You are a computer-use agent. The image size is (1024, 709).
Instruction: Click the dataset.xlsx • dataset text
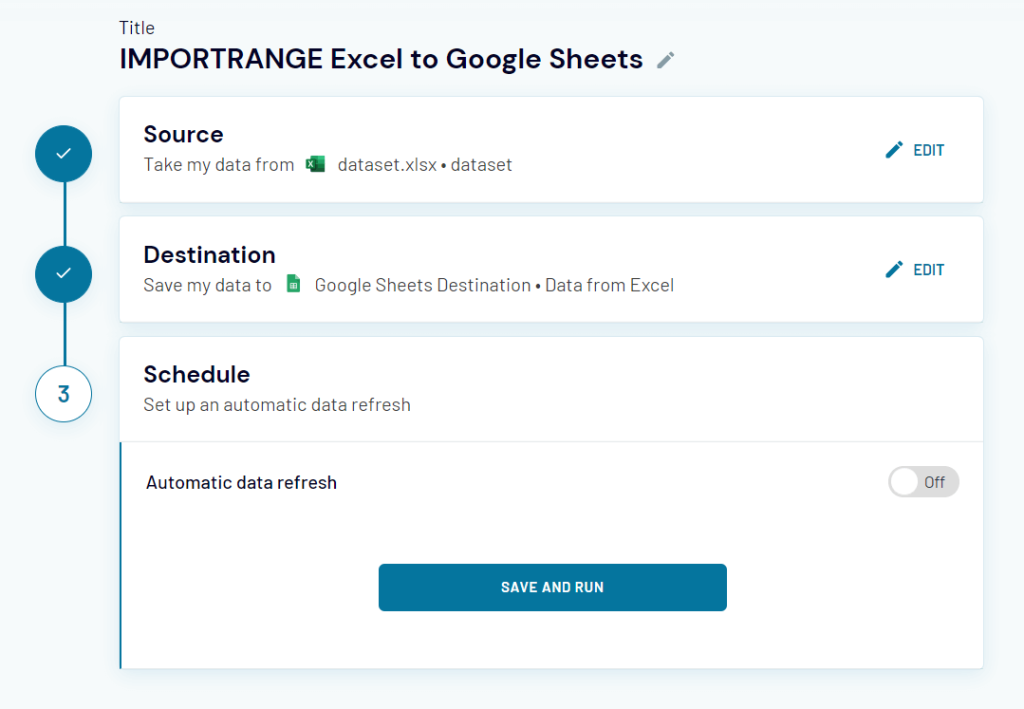click(424, 165)
